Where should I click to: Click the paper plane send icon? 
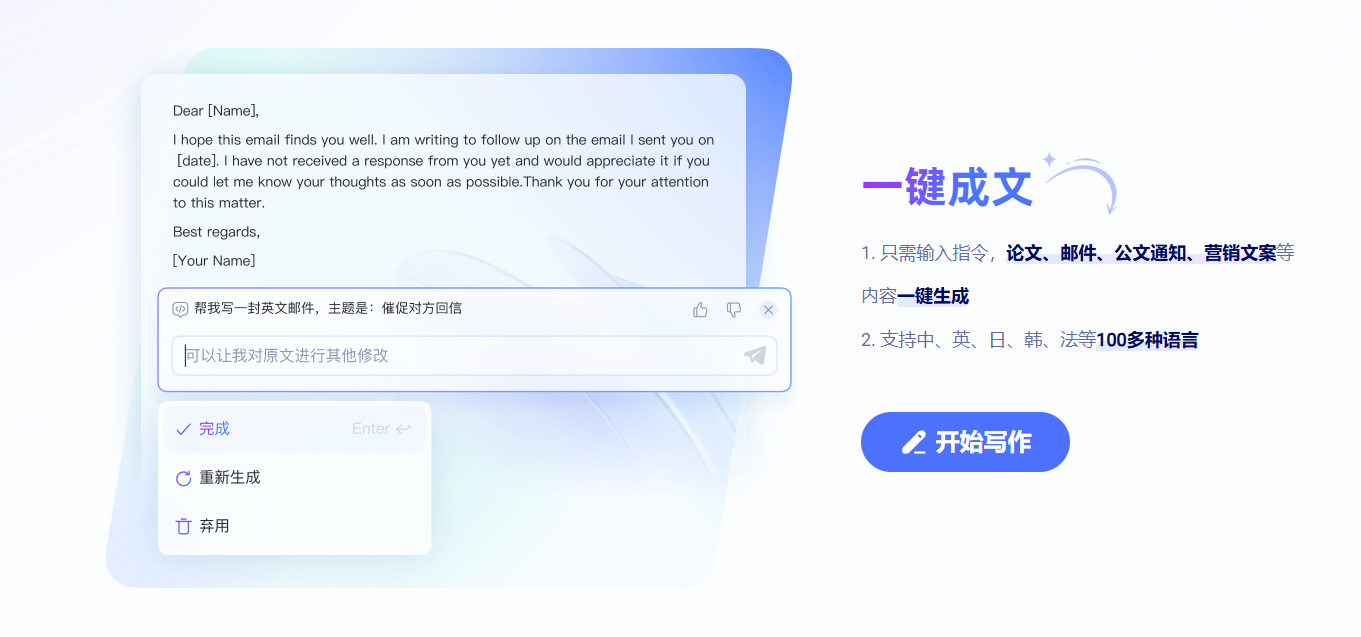755,355
